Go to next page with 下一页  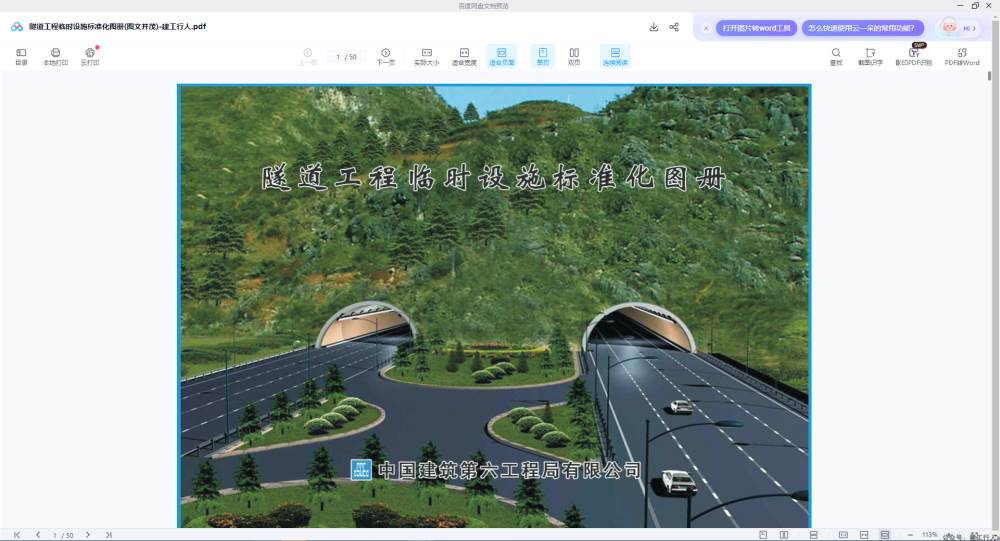pyautogui.click(x=385, y=57)
